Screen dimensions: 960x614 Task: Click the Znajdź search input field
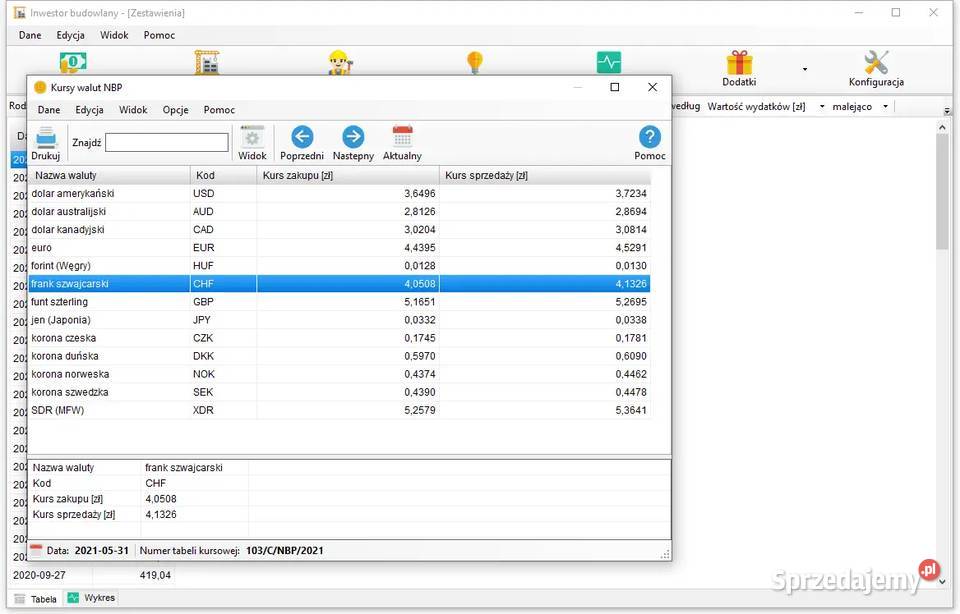click(x=166, y=143)
